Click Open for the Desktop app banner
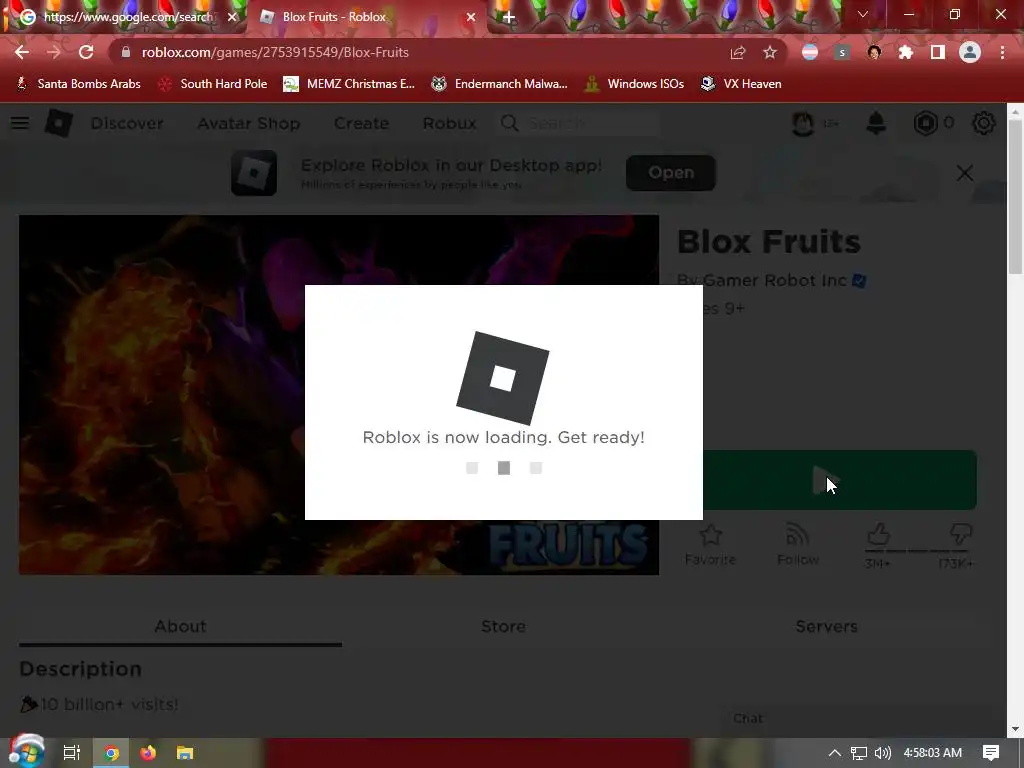Image resolution: width=1024 pixels, height=768 pixels. [x=671, y=172]
